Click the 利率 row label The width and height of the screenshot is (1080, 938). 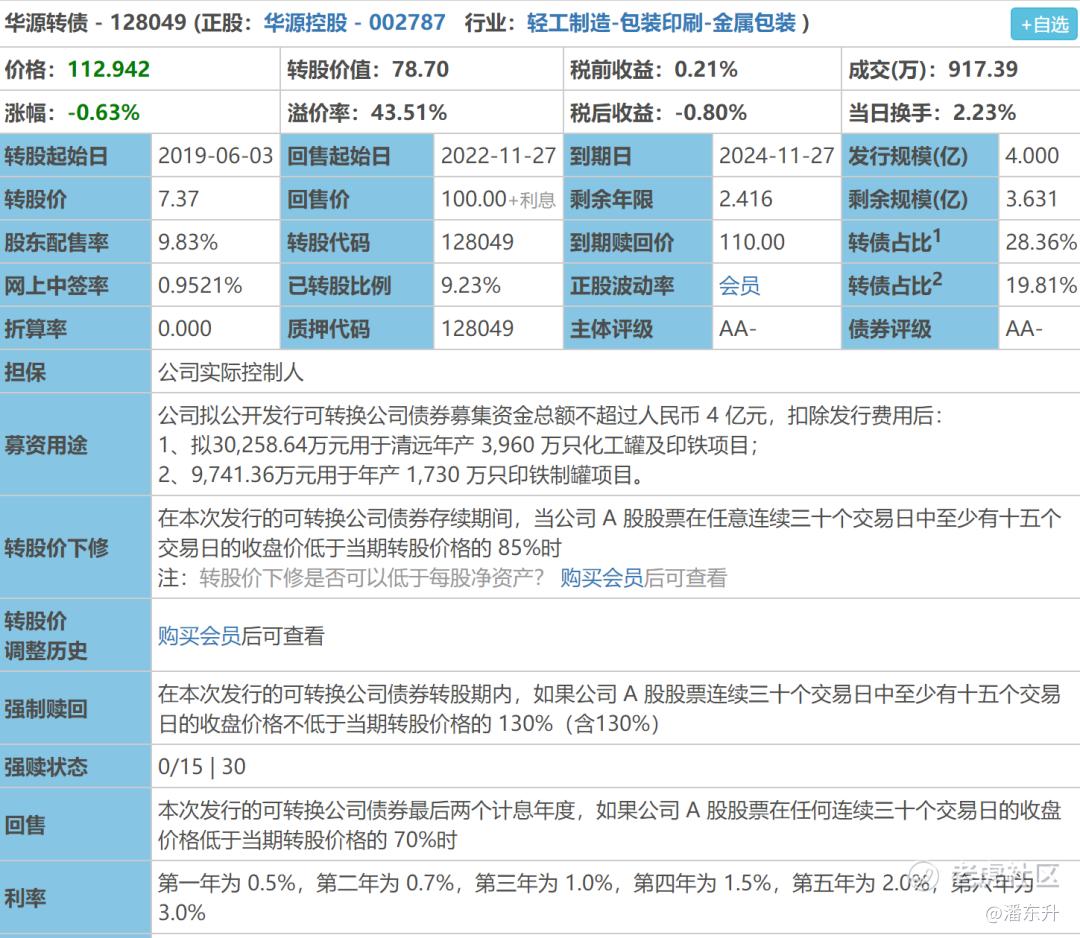pos(75,897)
